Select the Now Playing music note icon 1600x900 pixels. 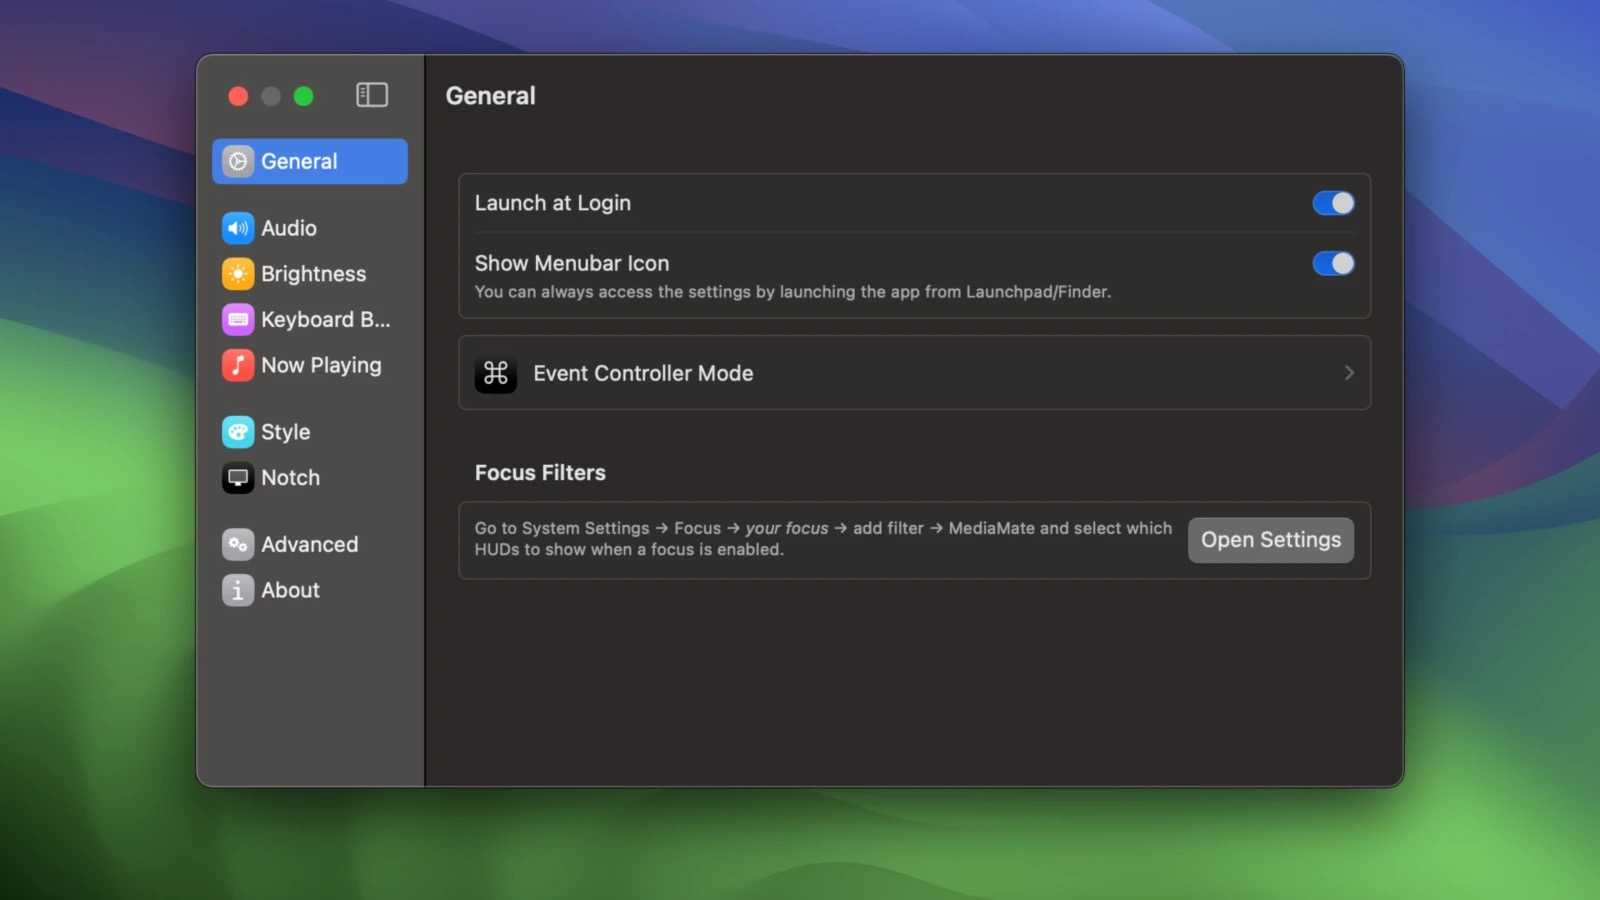[x=237, y=366]
